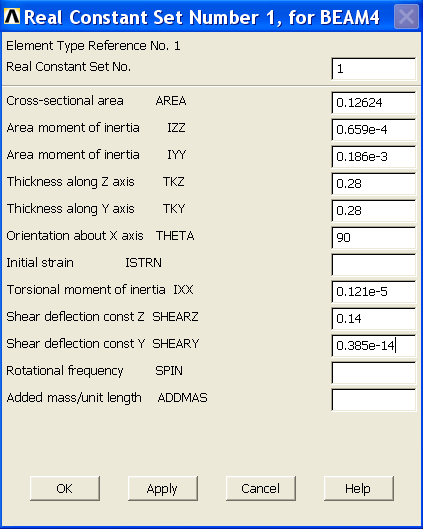Click the empty ISTRN initial strain field
Screen dimensions: 423x529
tap(374, 265)
